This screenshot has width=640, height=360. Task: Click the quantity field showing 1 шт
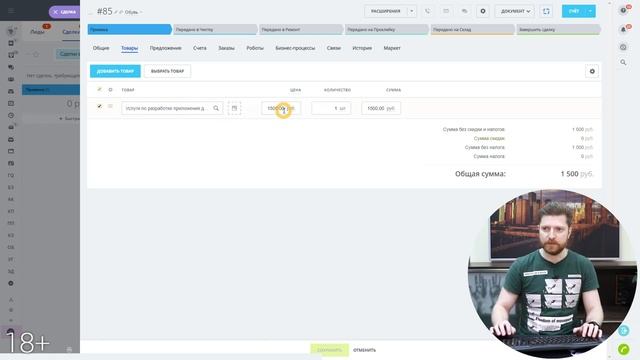pyautogui.click(x=331, y=108)
